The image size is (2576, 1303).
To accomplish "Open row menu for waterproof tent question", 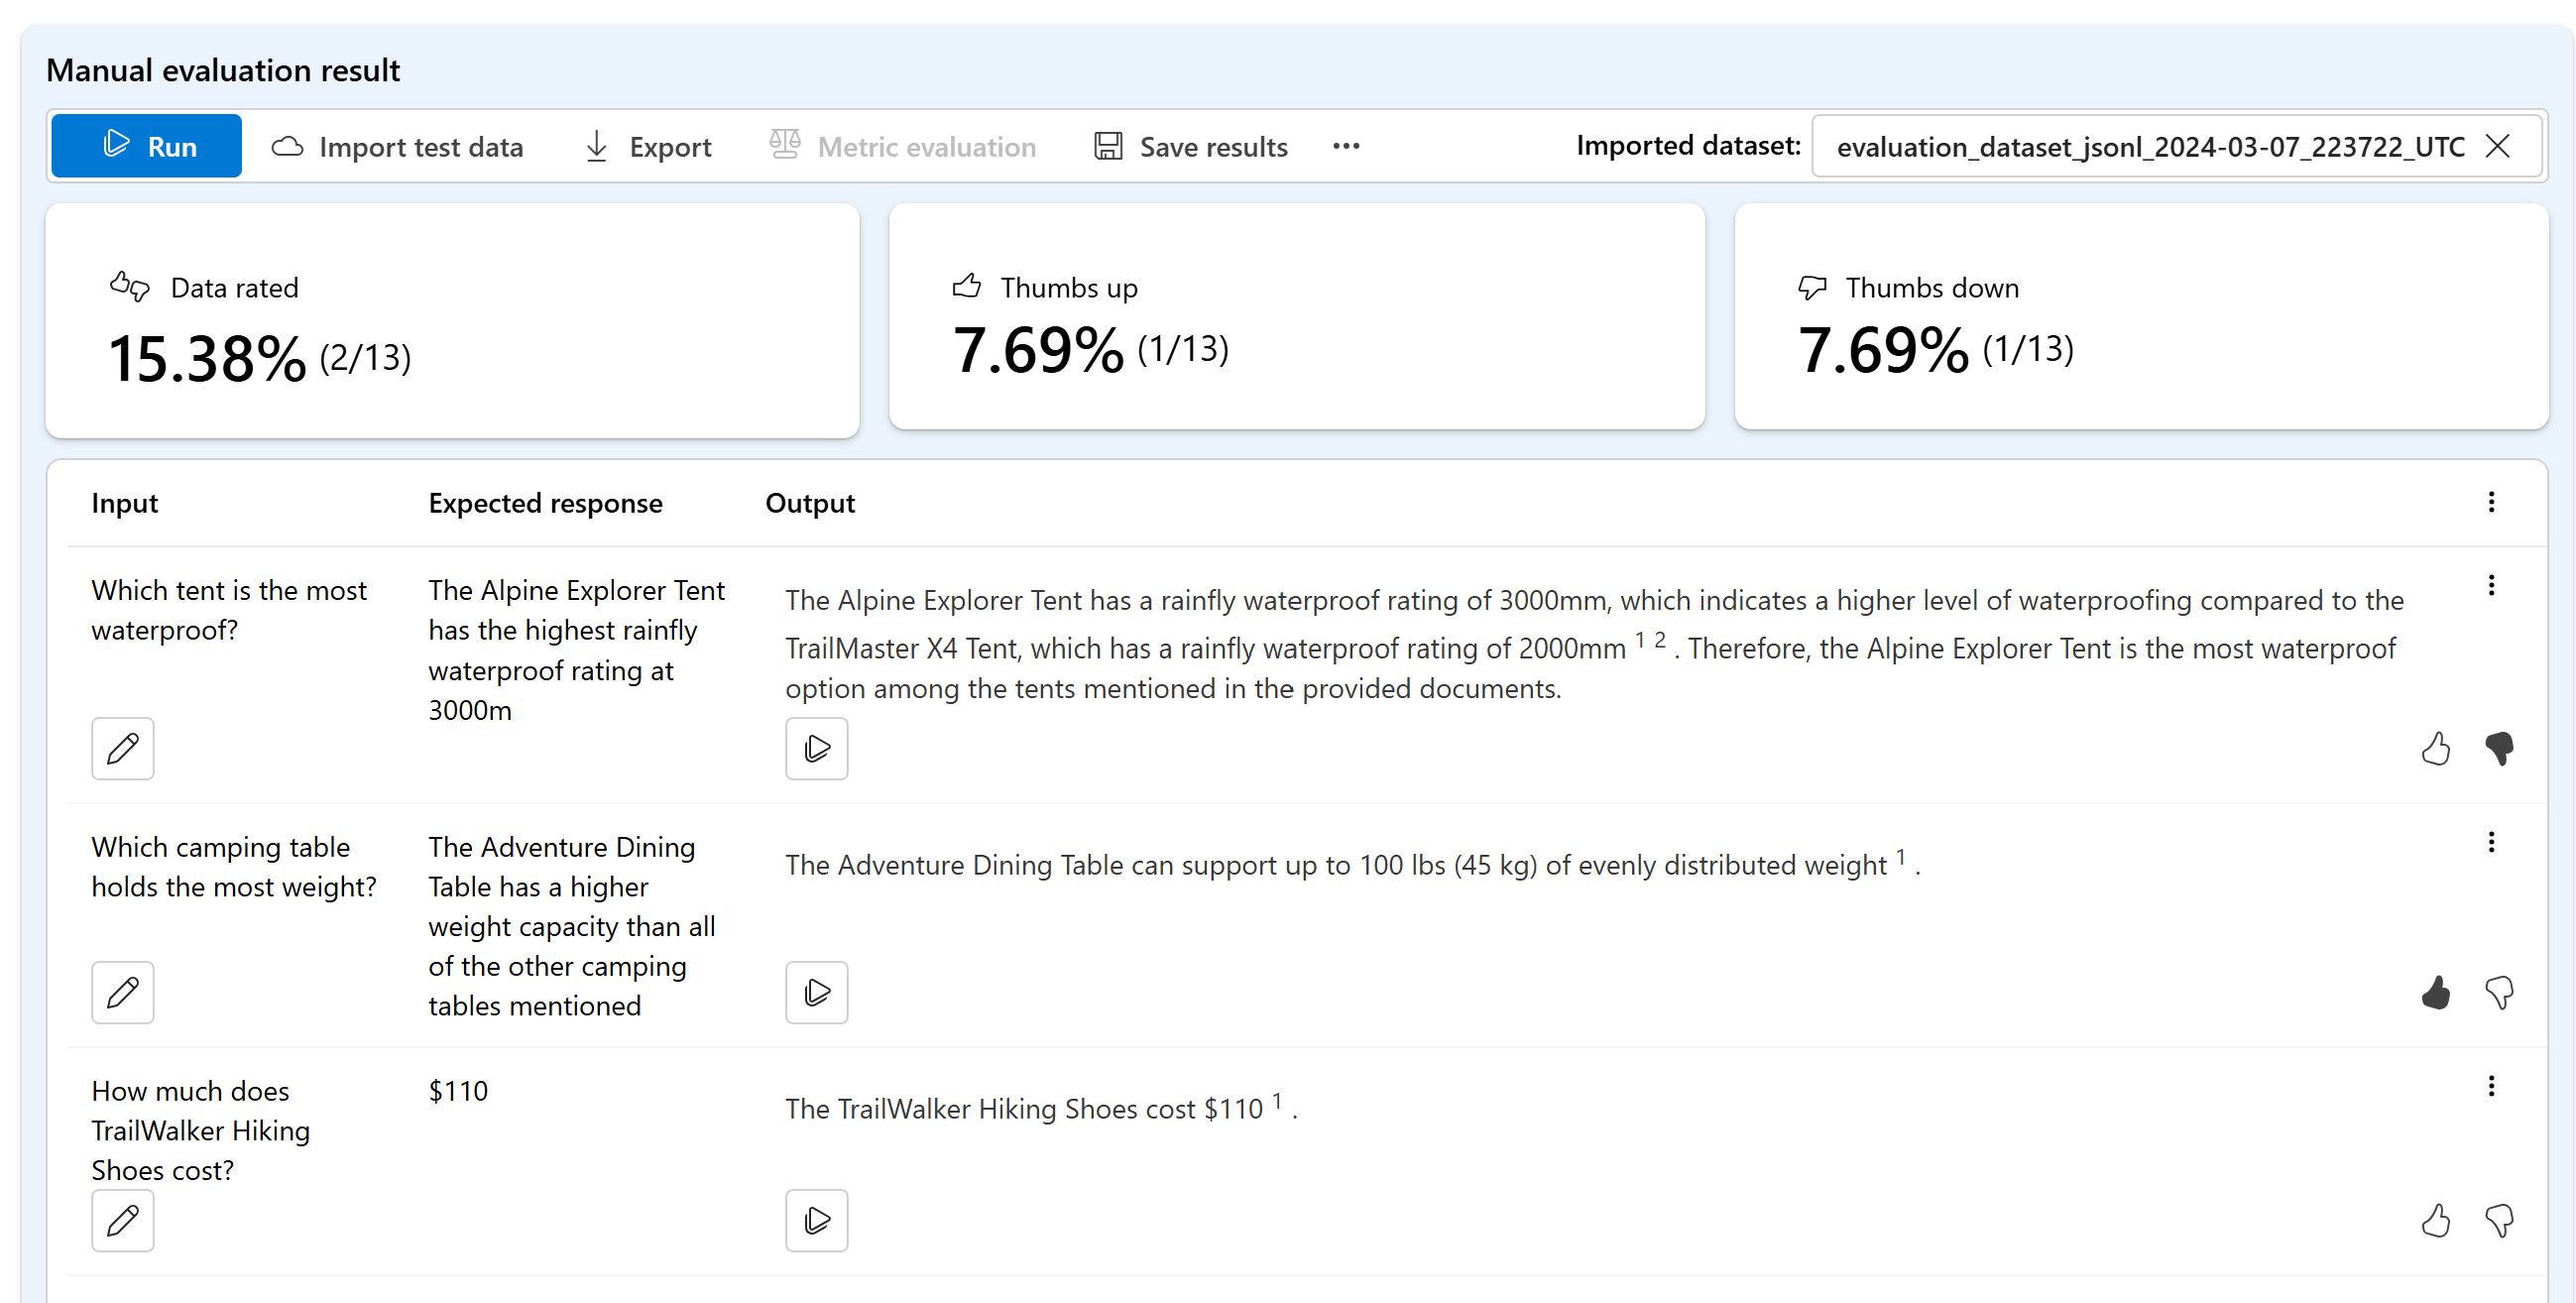I will pos(2490,585).
